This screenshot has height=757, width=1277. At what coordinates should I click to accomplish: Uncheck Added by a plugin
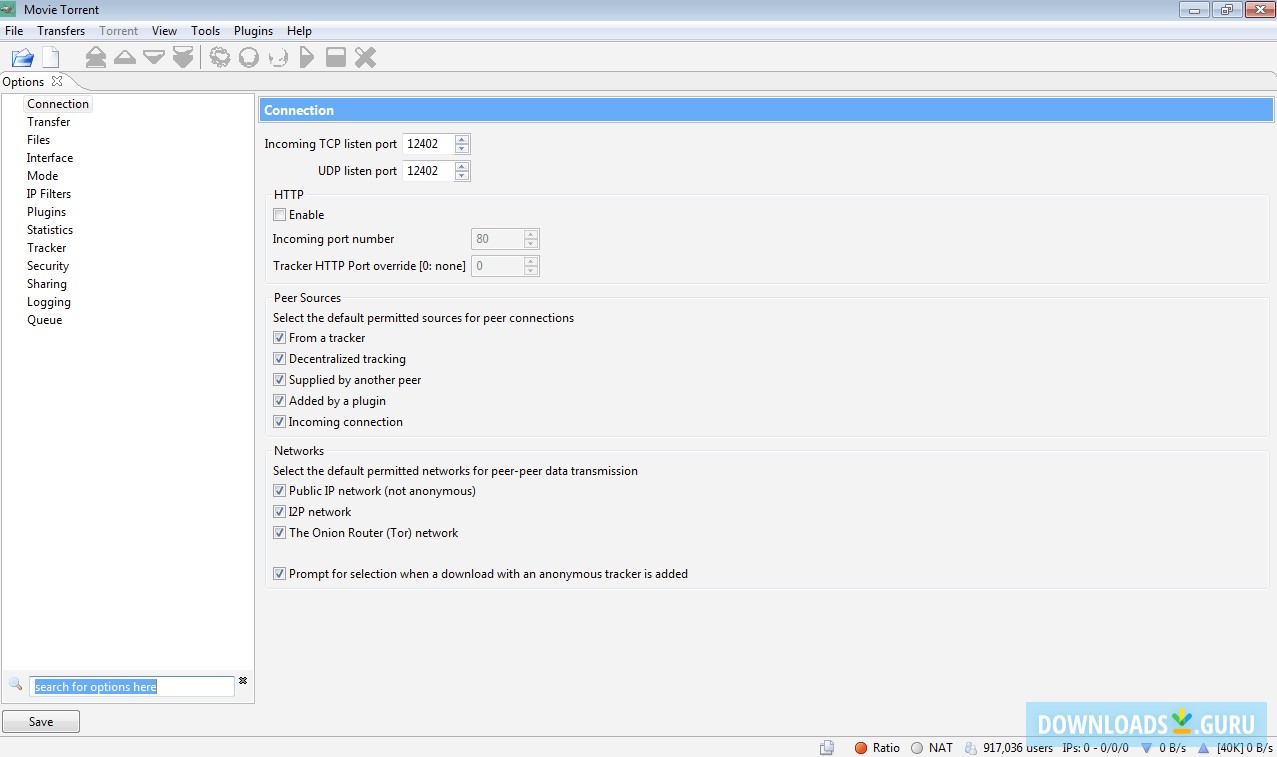point(280,400)
